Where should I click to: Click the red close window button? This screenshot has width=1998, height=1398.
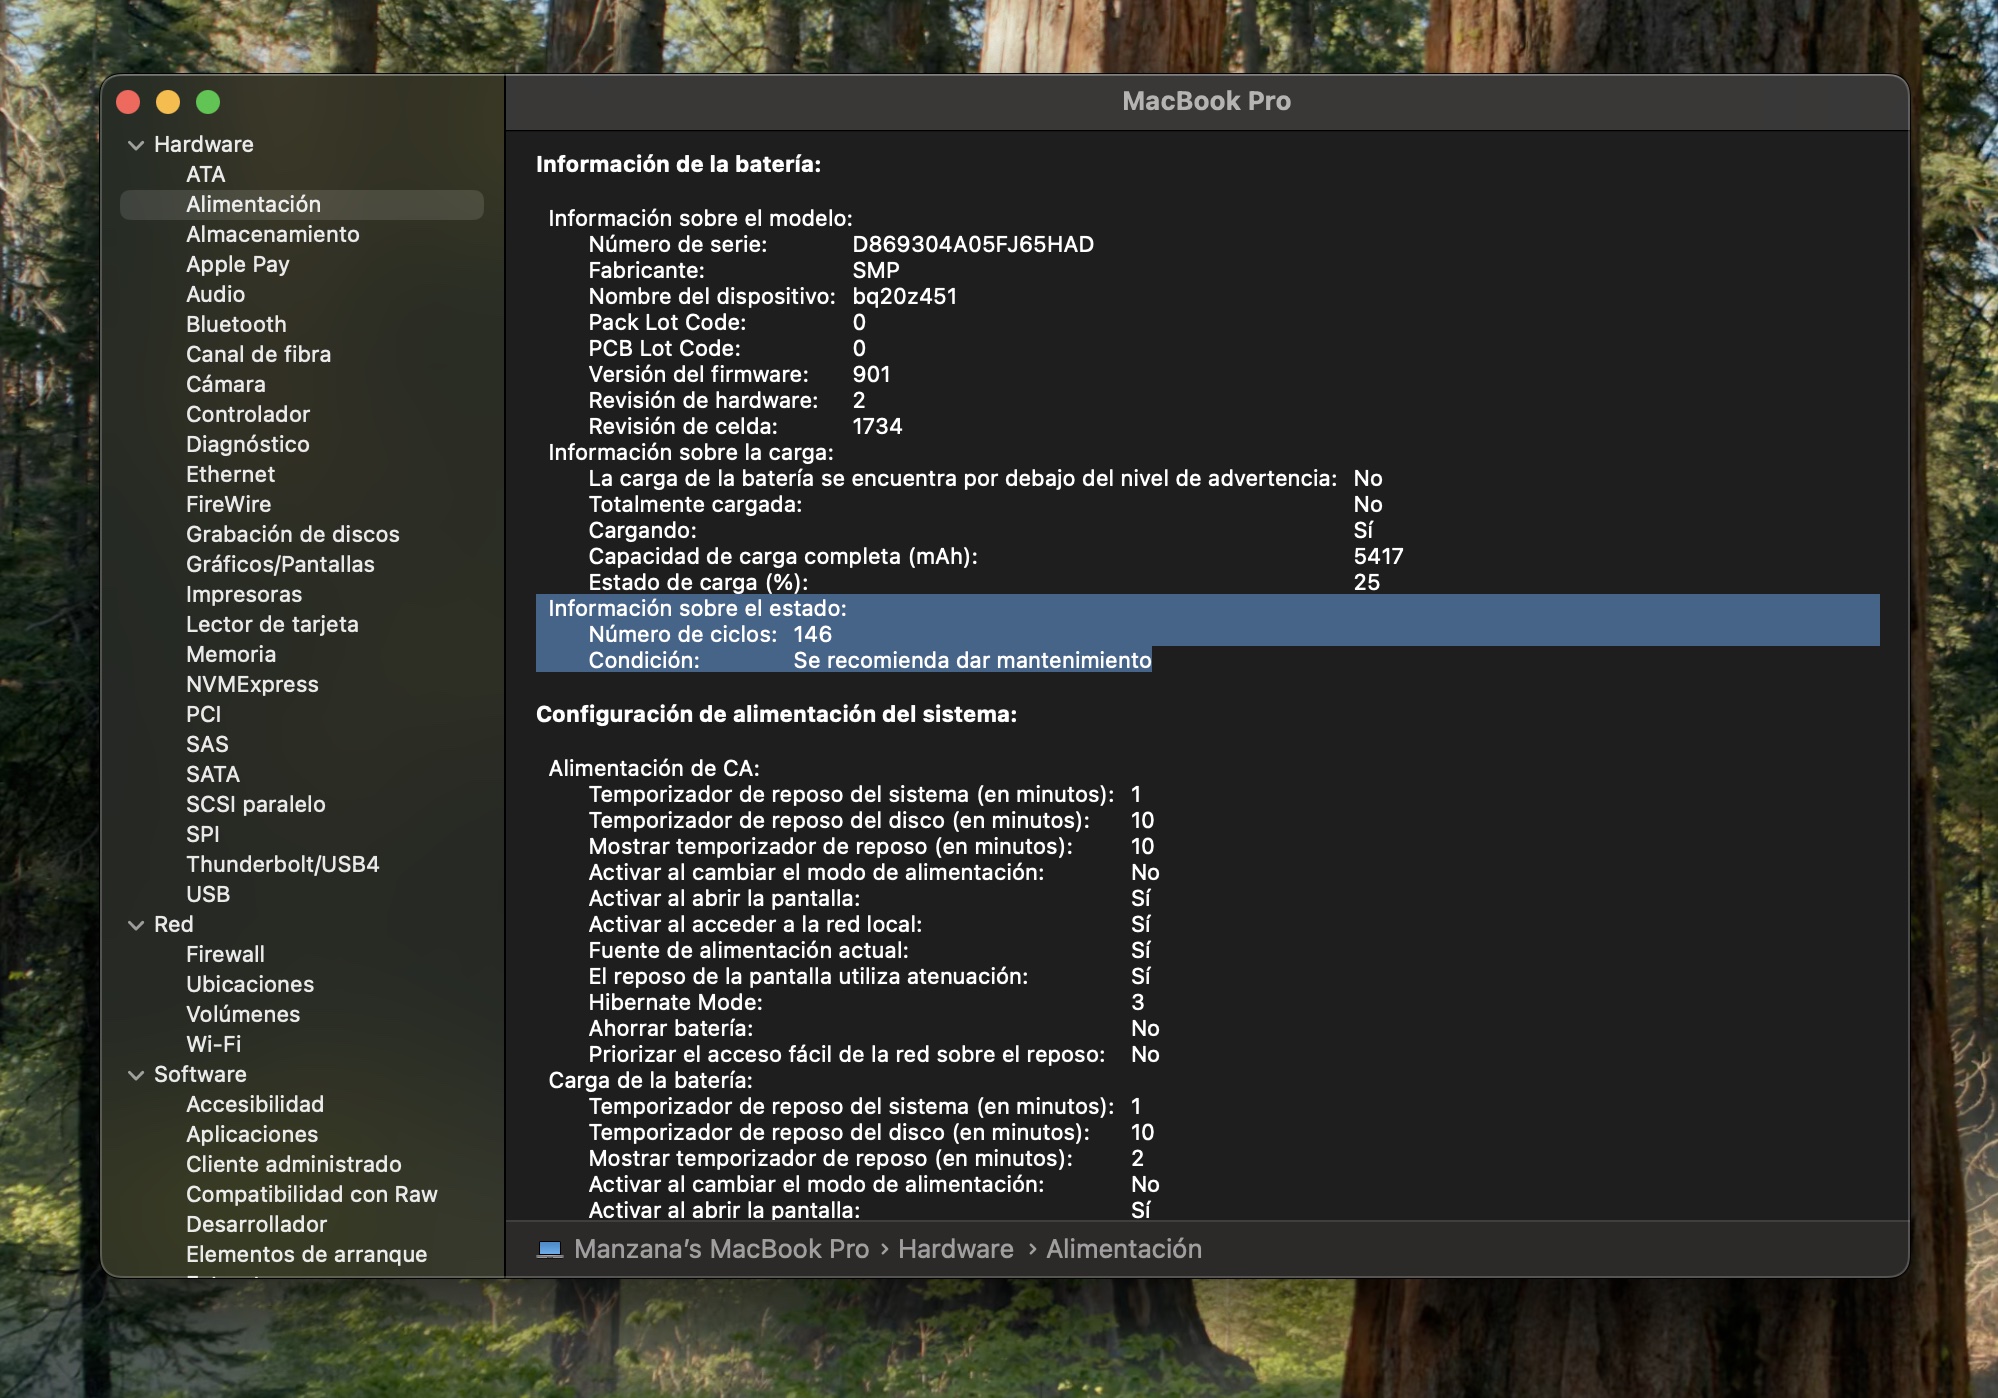pos(128,102)
